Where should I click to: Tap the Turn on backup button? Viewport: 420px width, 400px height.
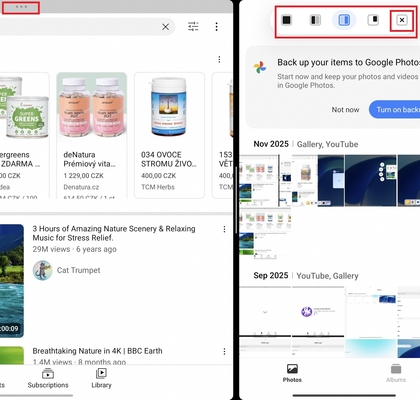[394, 109]
